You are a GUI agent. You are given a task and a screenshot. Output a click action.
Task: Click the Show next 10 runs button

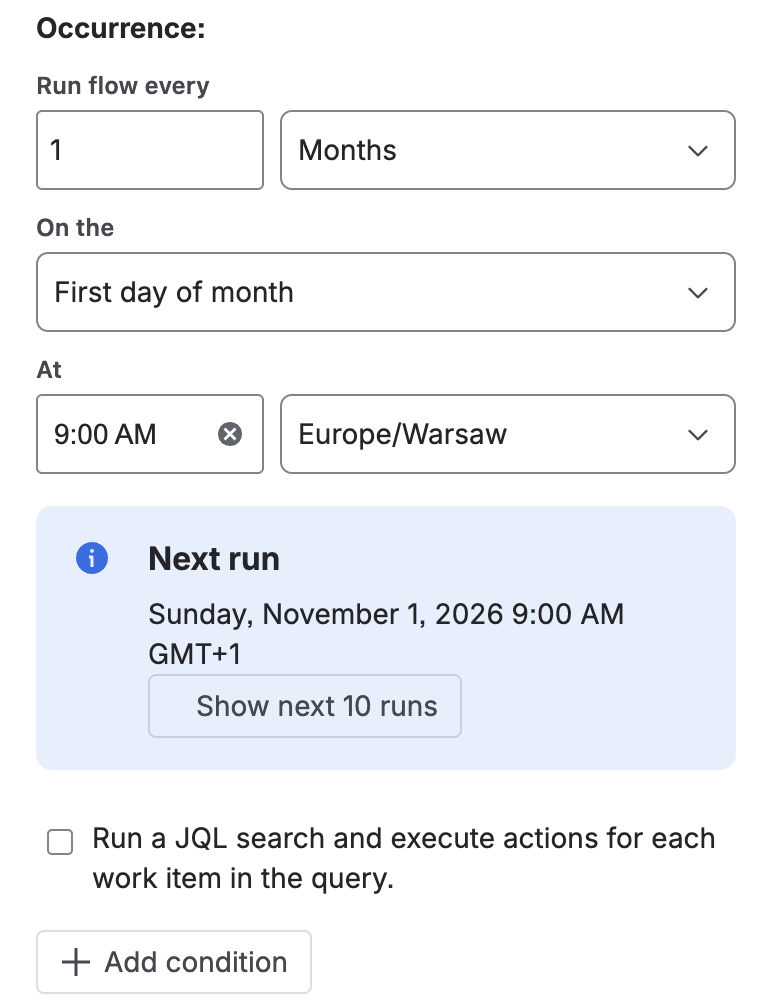click(x=305, y=706)
